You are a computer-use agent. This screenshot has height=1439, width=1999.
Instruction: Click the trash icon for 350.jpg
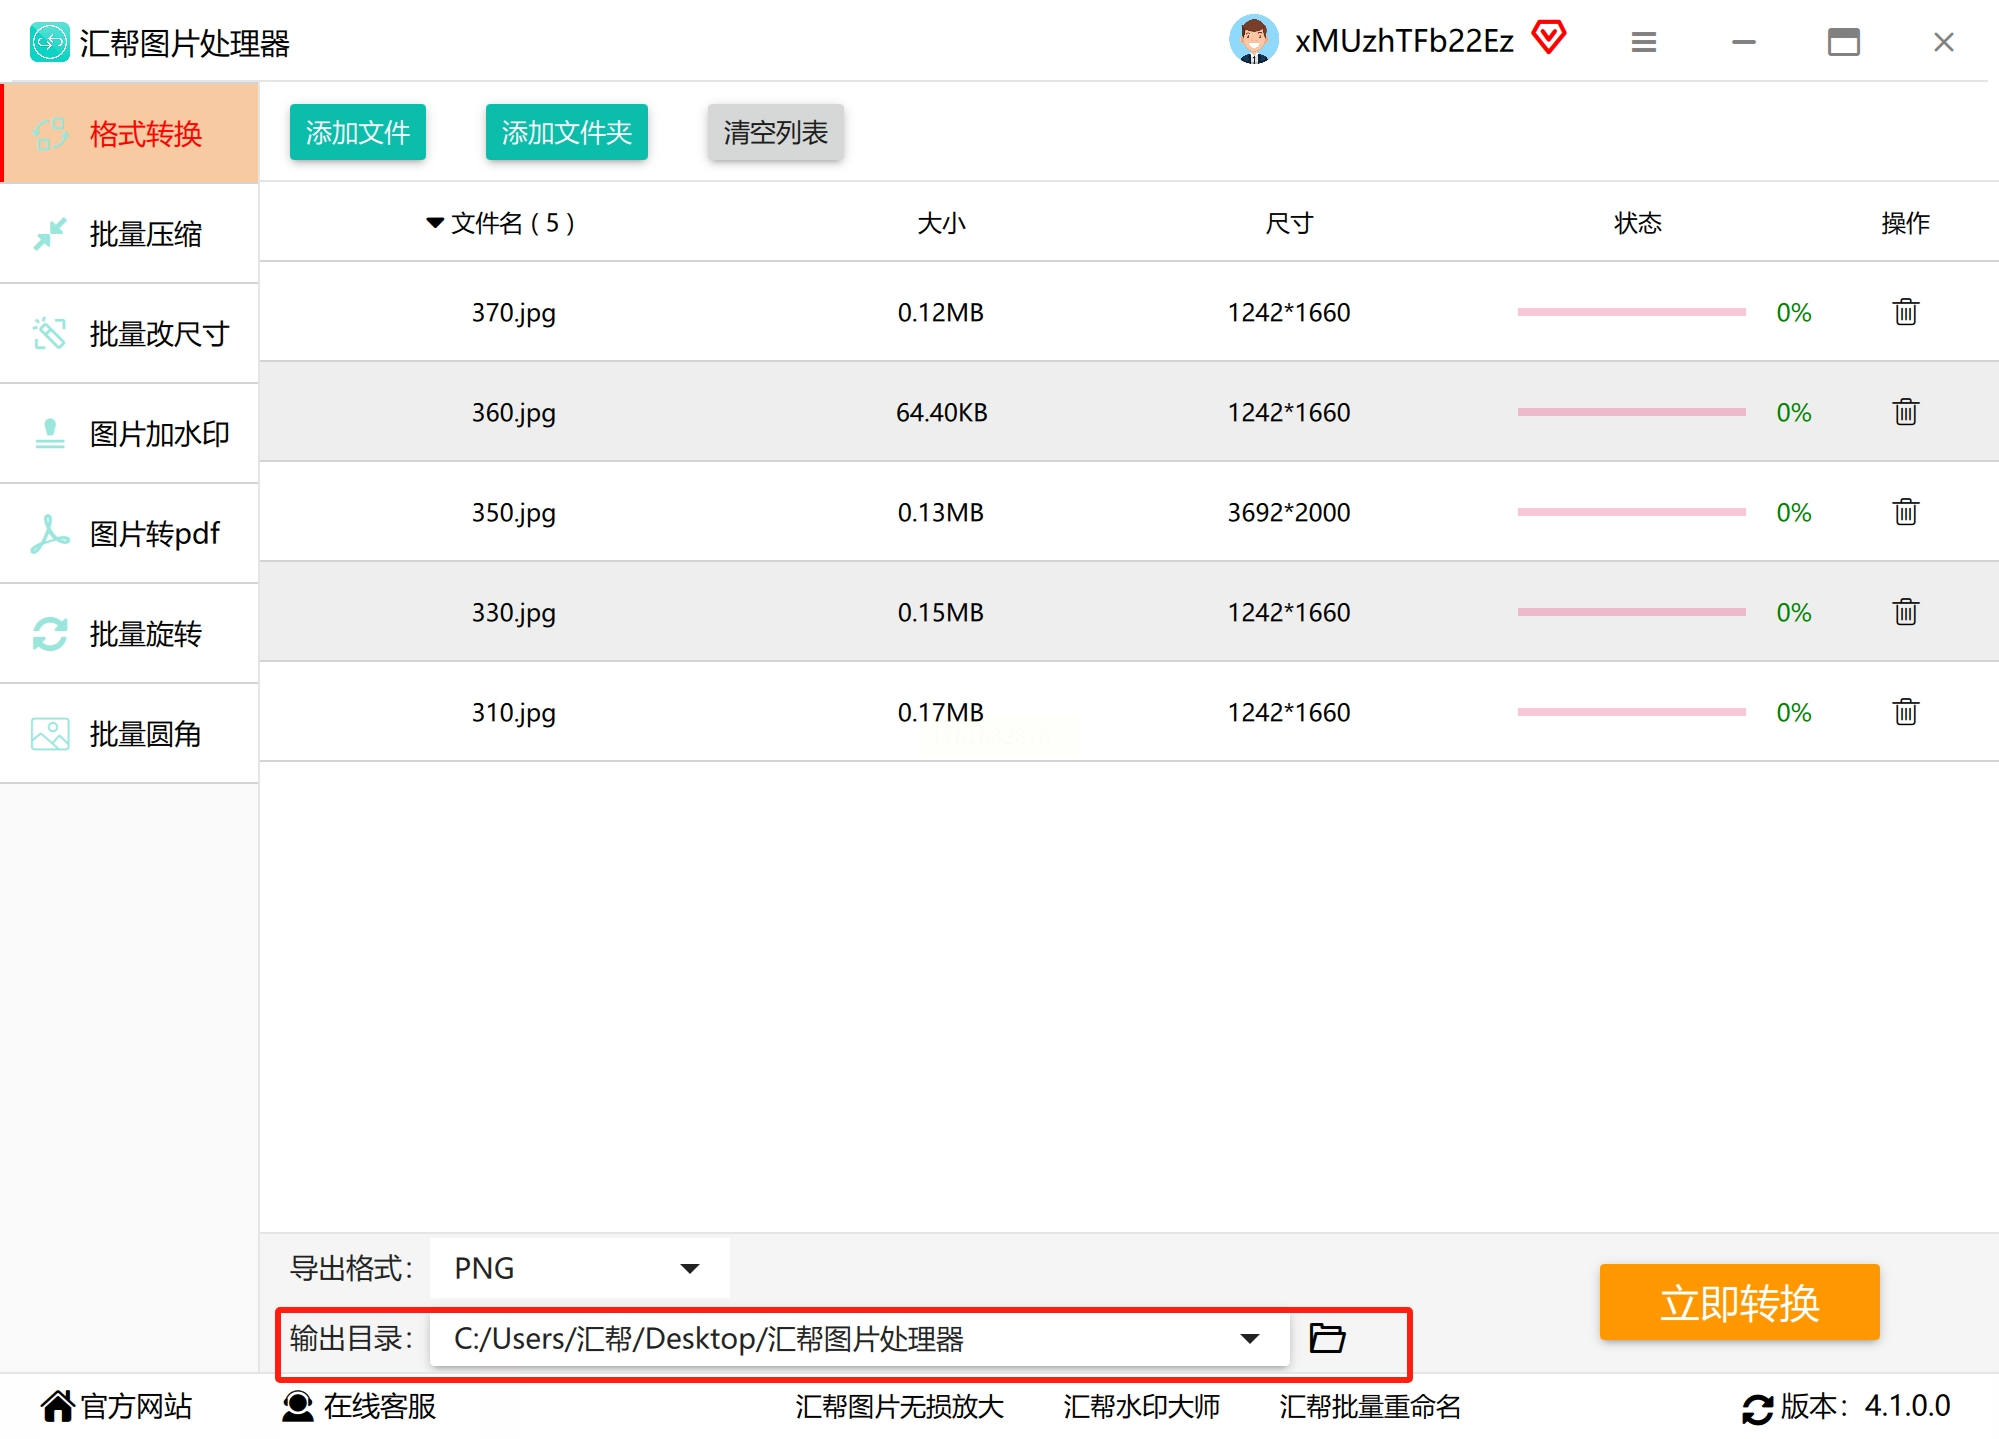pyautogui.click(x=1905, y=512)
